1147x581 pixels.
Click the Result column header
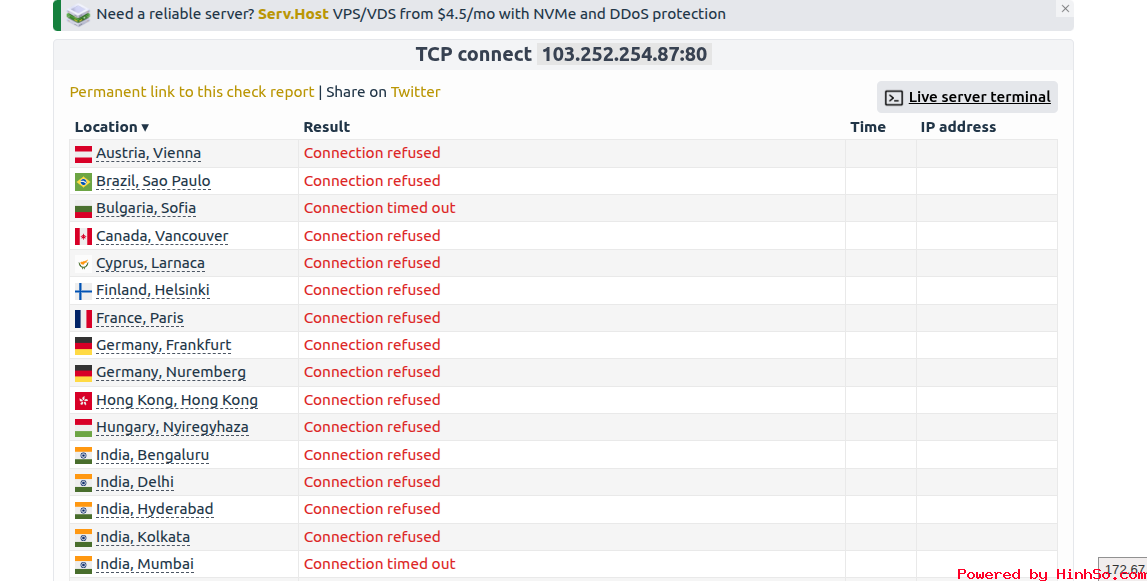326,127
